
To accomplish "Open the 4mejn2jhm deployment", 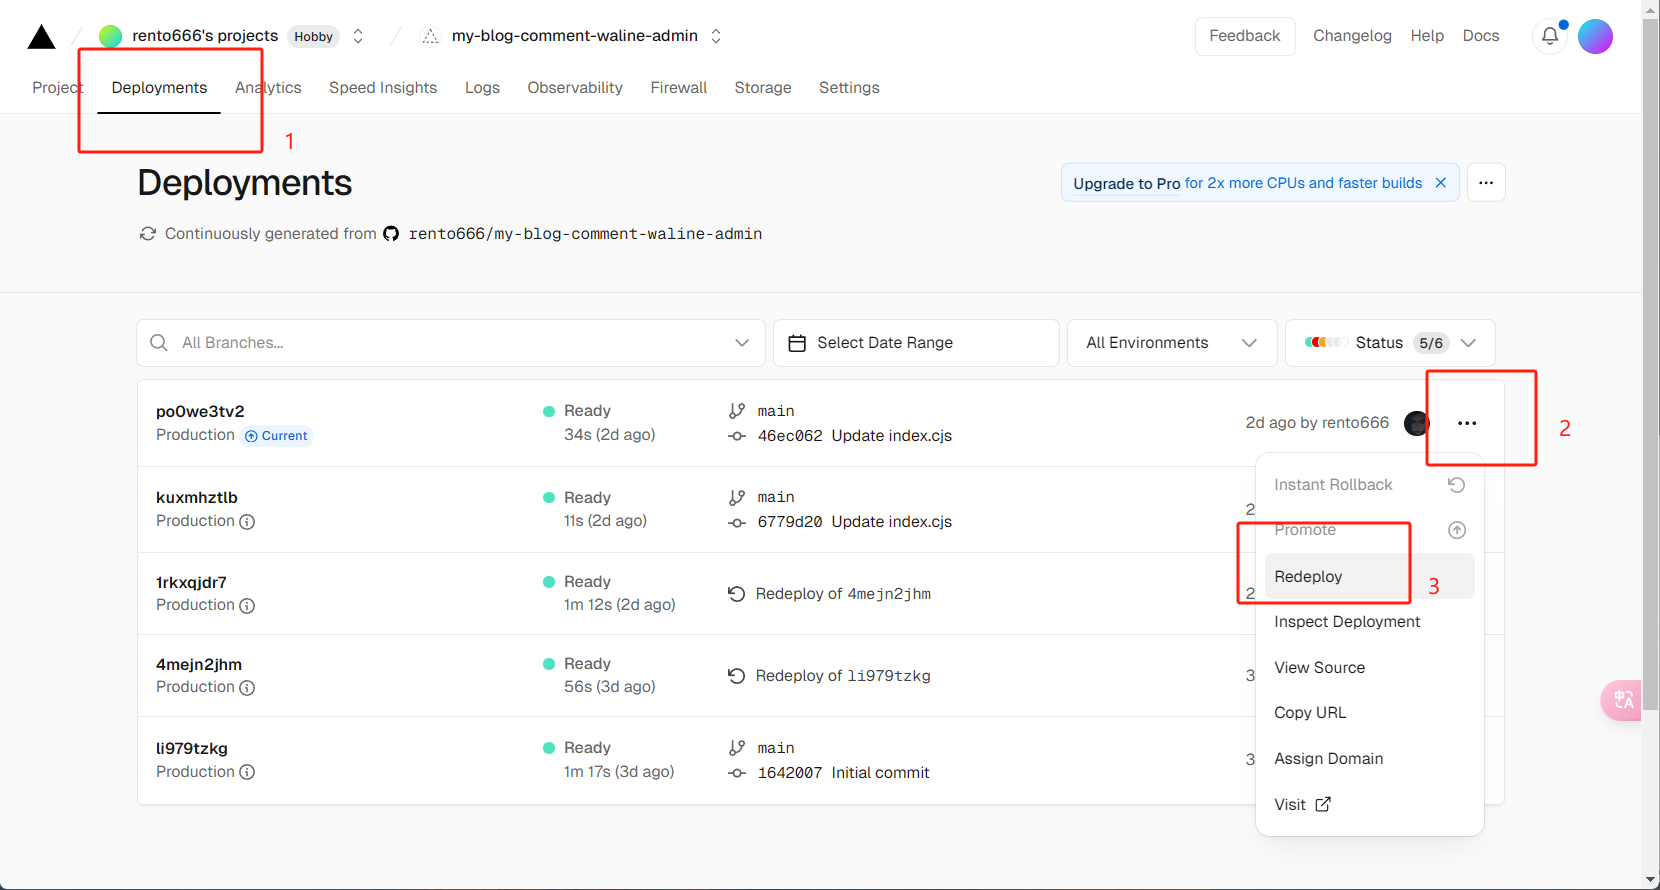I will 199,664.
